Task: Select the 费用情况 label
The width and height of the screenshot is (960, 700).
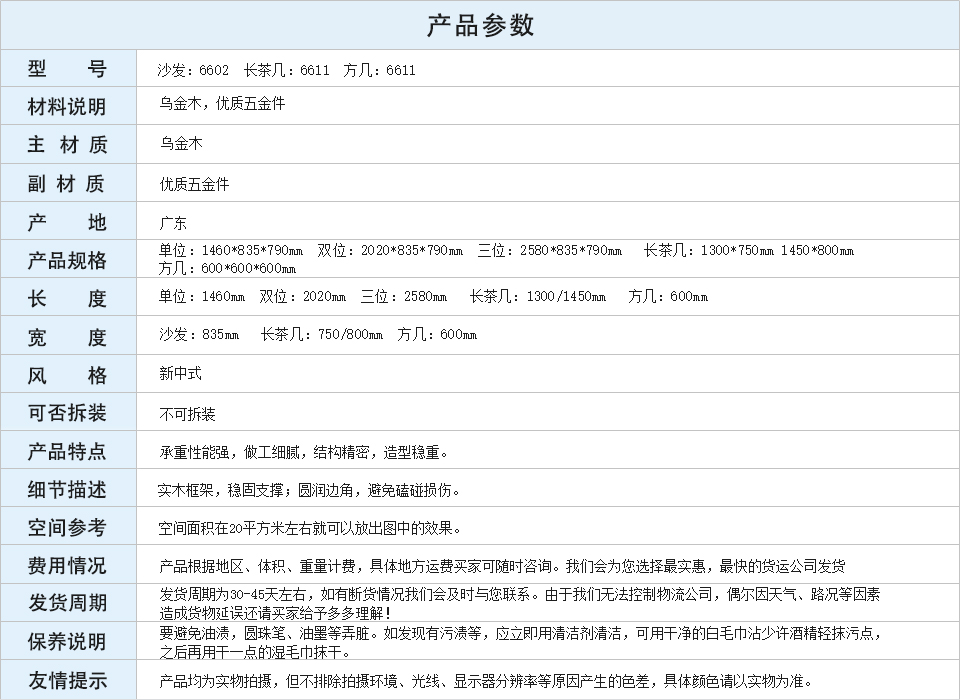Action: tap(67, 565)
